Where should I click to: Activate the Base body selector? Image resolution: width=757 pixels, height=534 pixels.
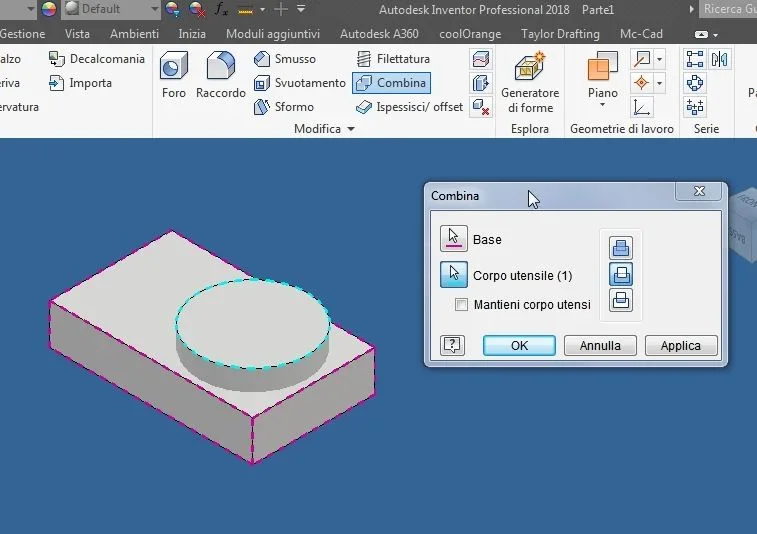(453, 239)
